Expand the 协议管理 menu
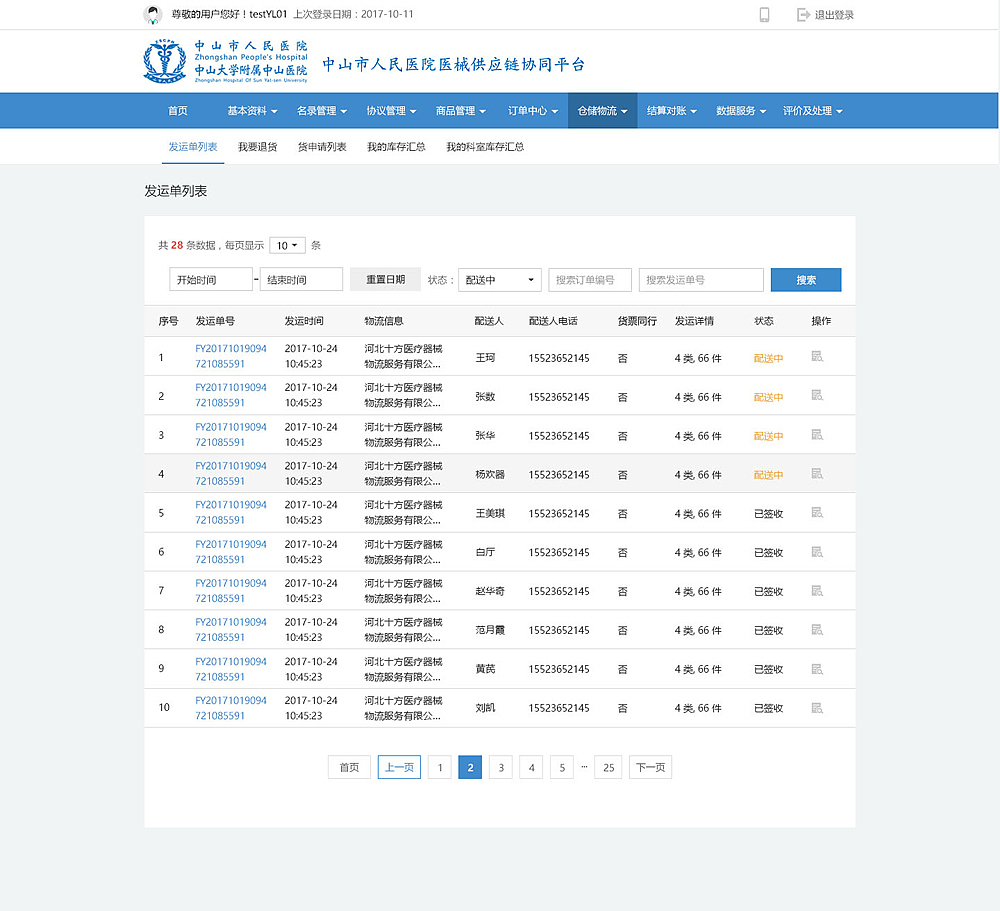The image size is (1000, 911). pyautogui.click(x=392, y=111)
